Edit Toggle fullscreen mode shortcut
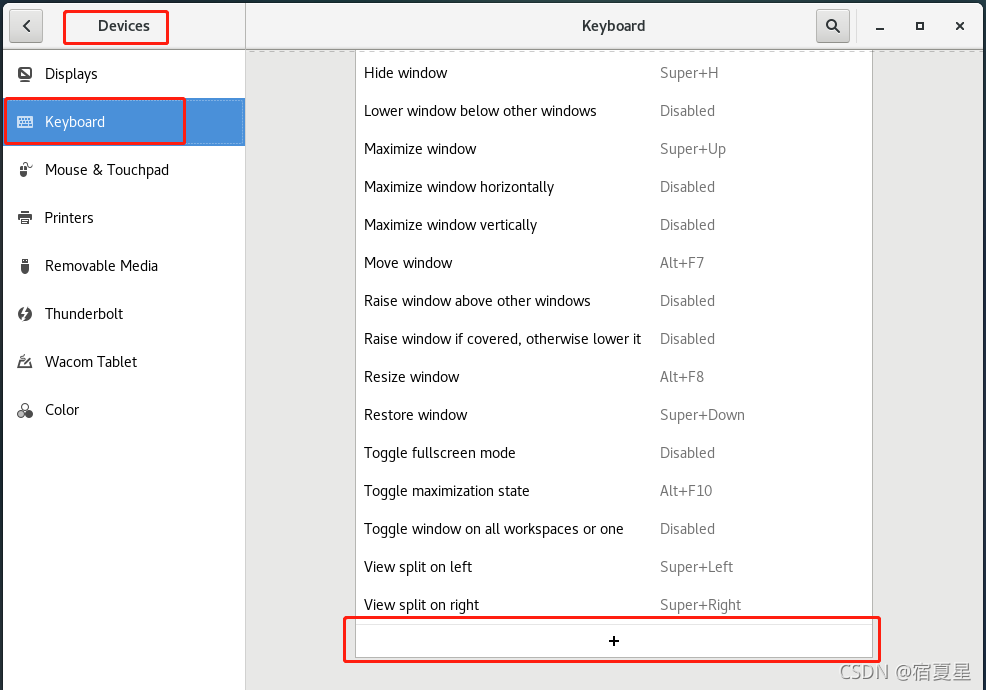The width and height of the screenshot is (986, 690). 614,453
